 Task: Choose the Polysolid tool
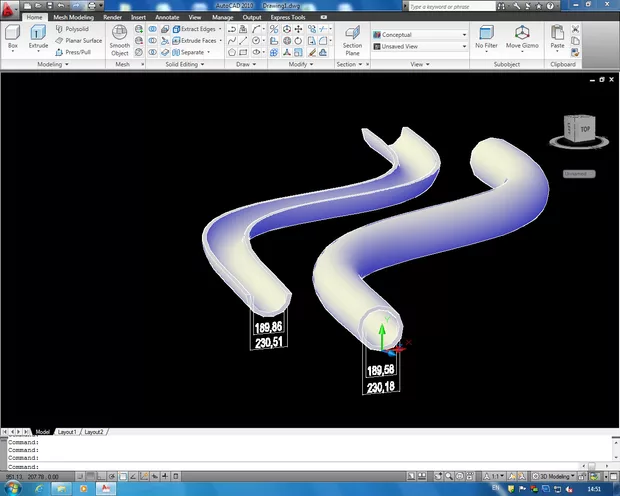point(75,30)
